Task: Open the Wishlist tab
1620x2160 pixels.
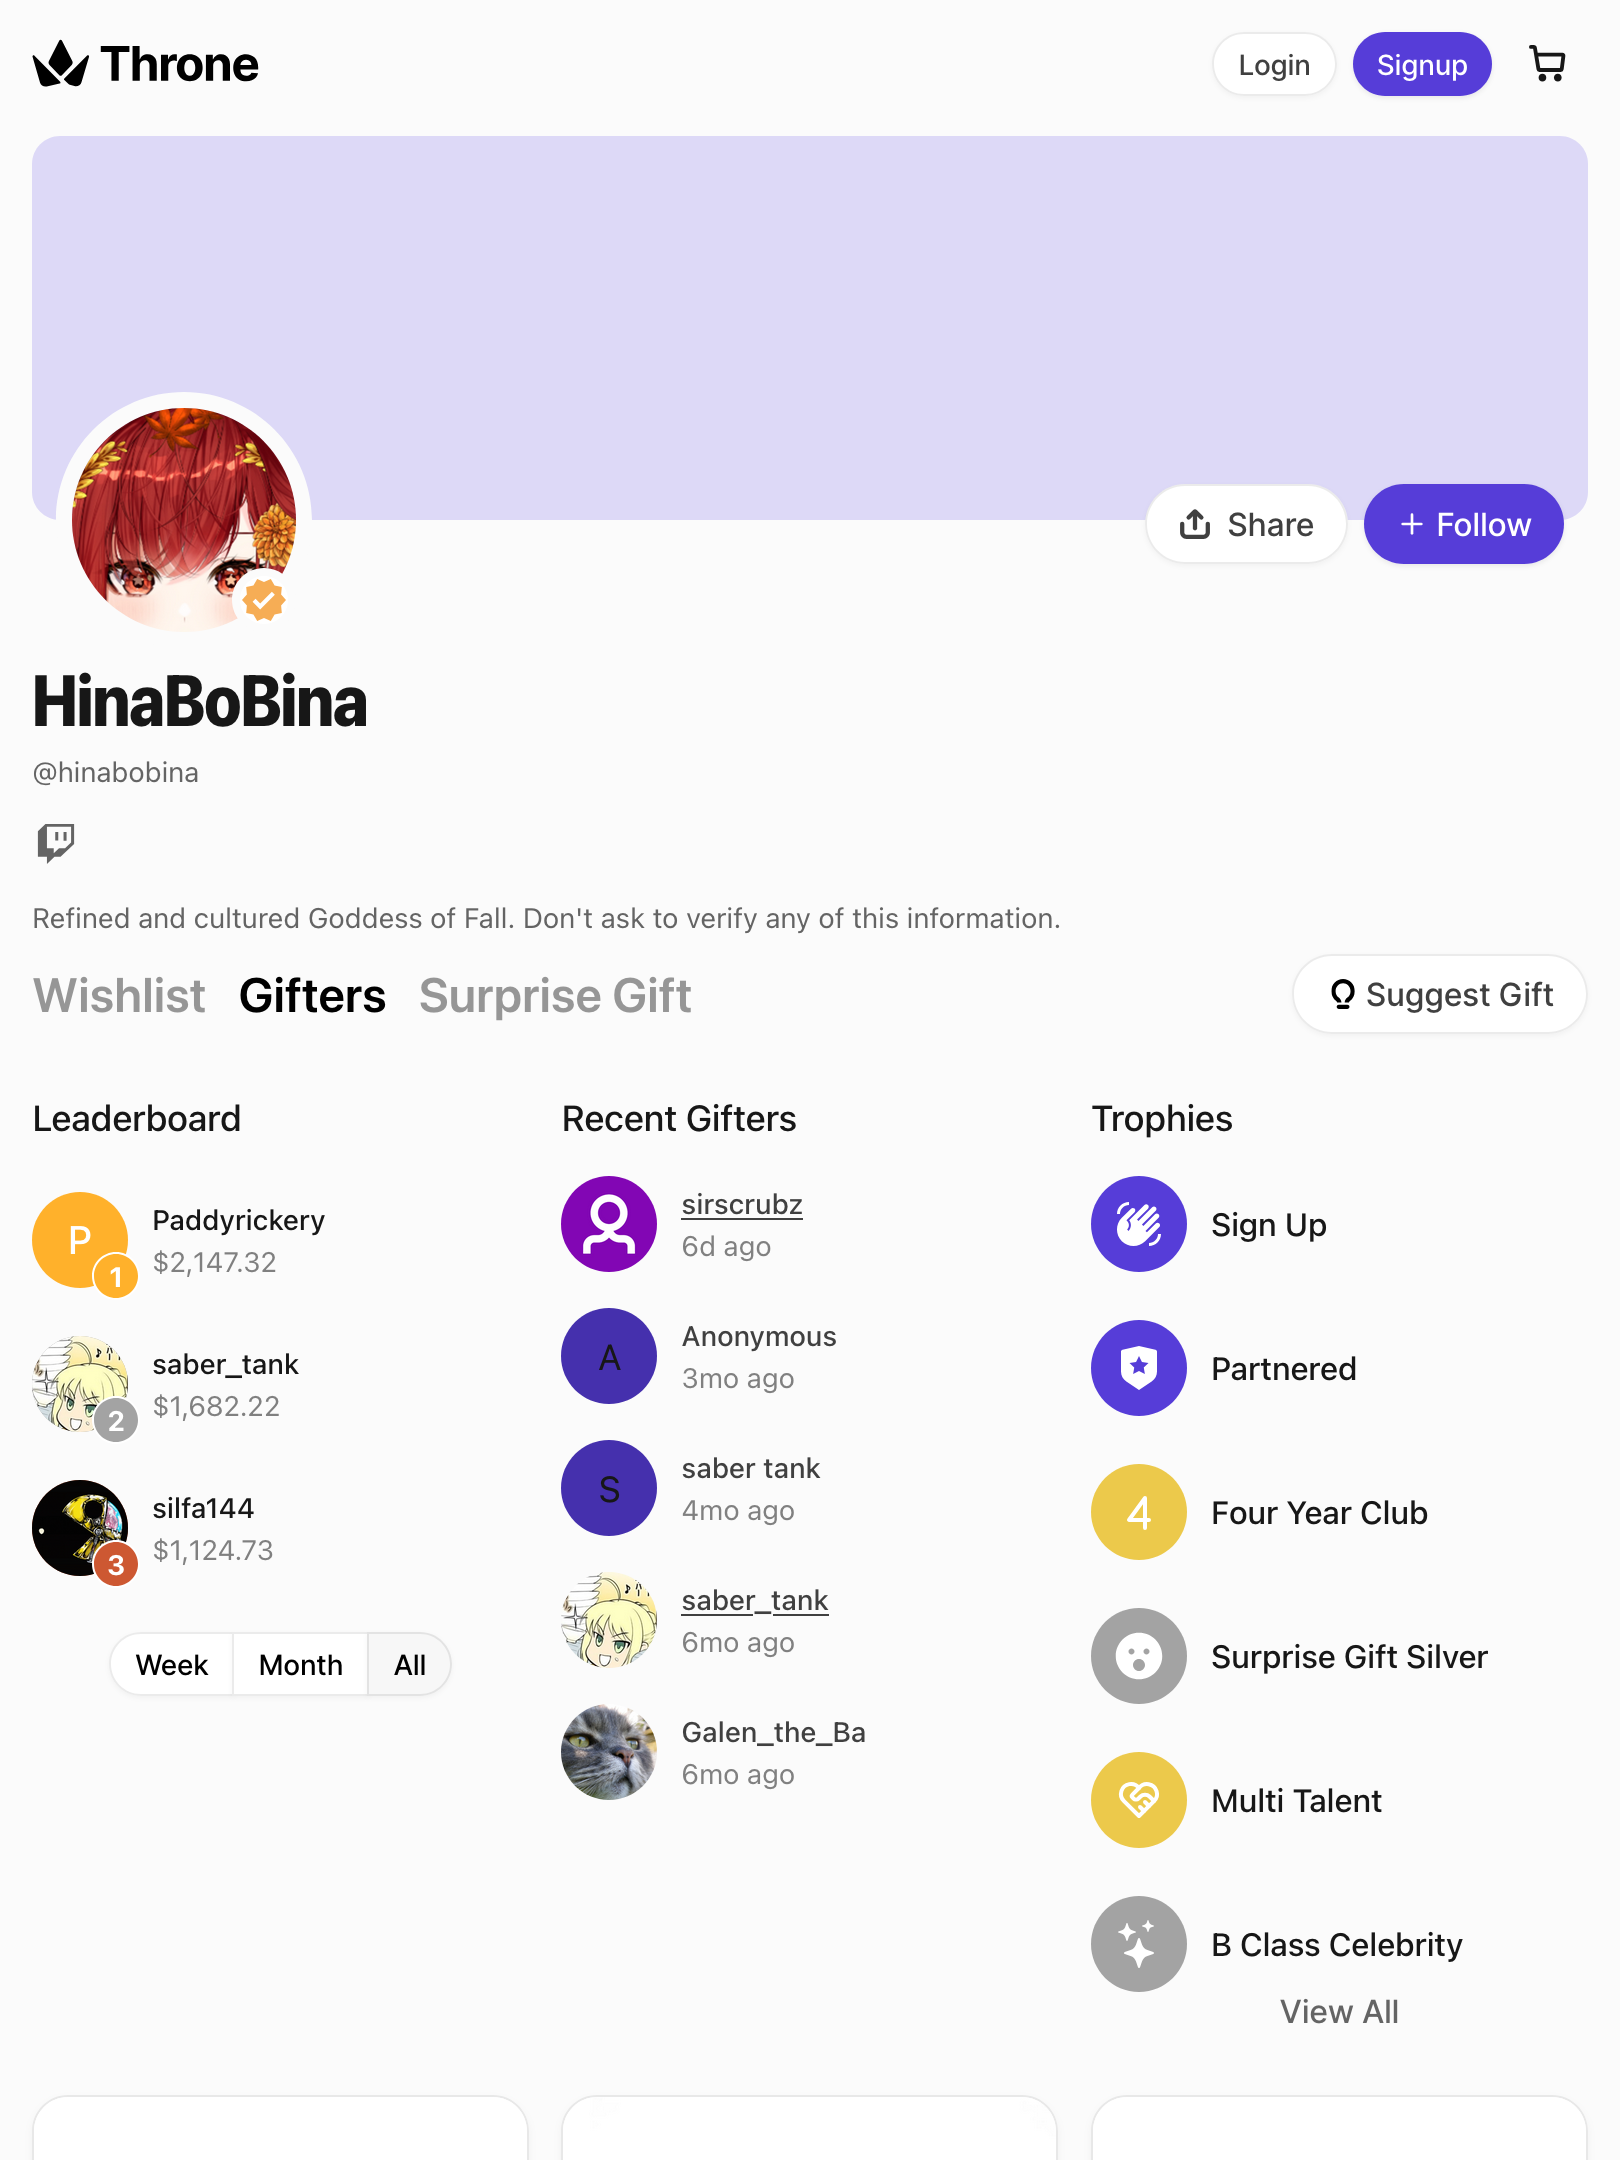Action: click(x=119, y=996)
